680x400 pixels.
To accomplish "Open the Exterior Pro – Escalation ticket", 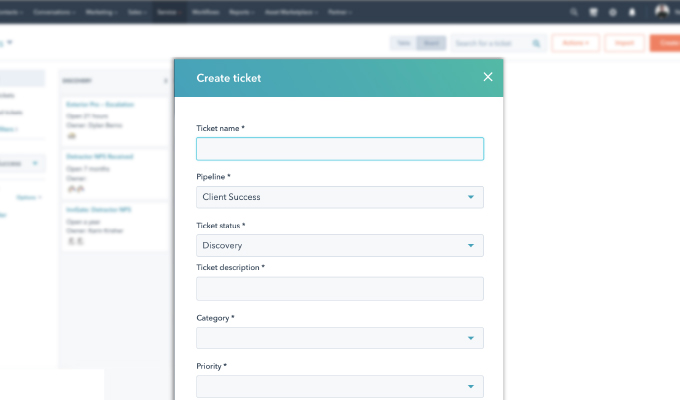I will pyautogui.click(x=100, y=104).
